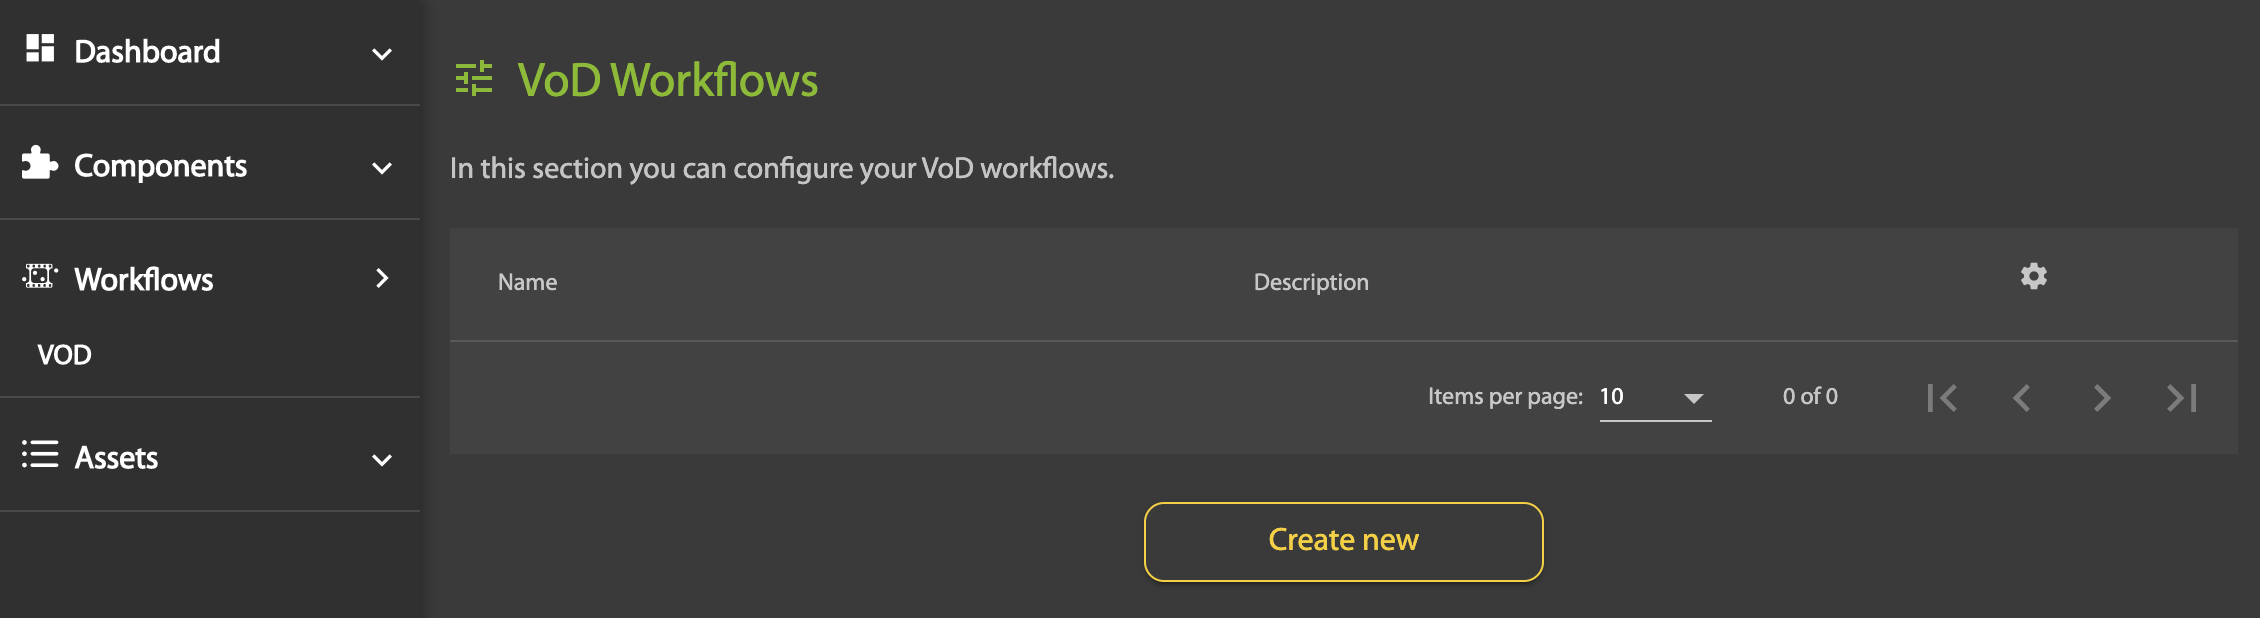This screenshot has width=2260, height=618.
Task: Expand the Components menu chevron
Action: coord(382,168)
